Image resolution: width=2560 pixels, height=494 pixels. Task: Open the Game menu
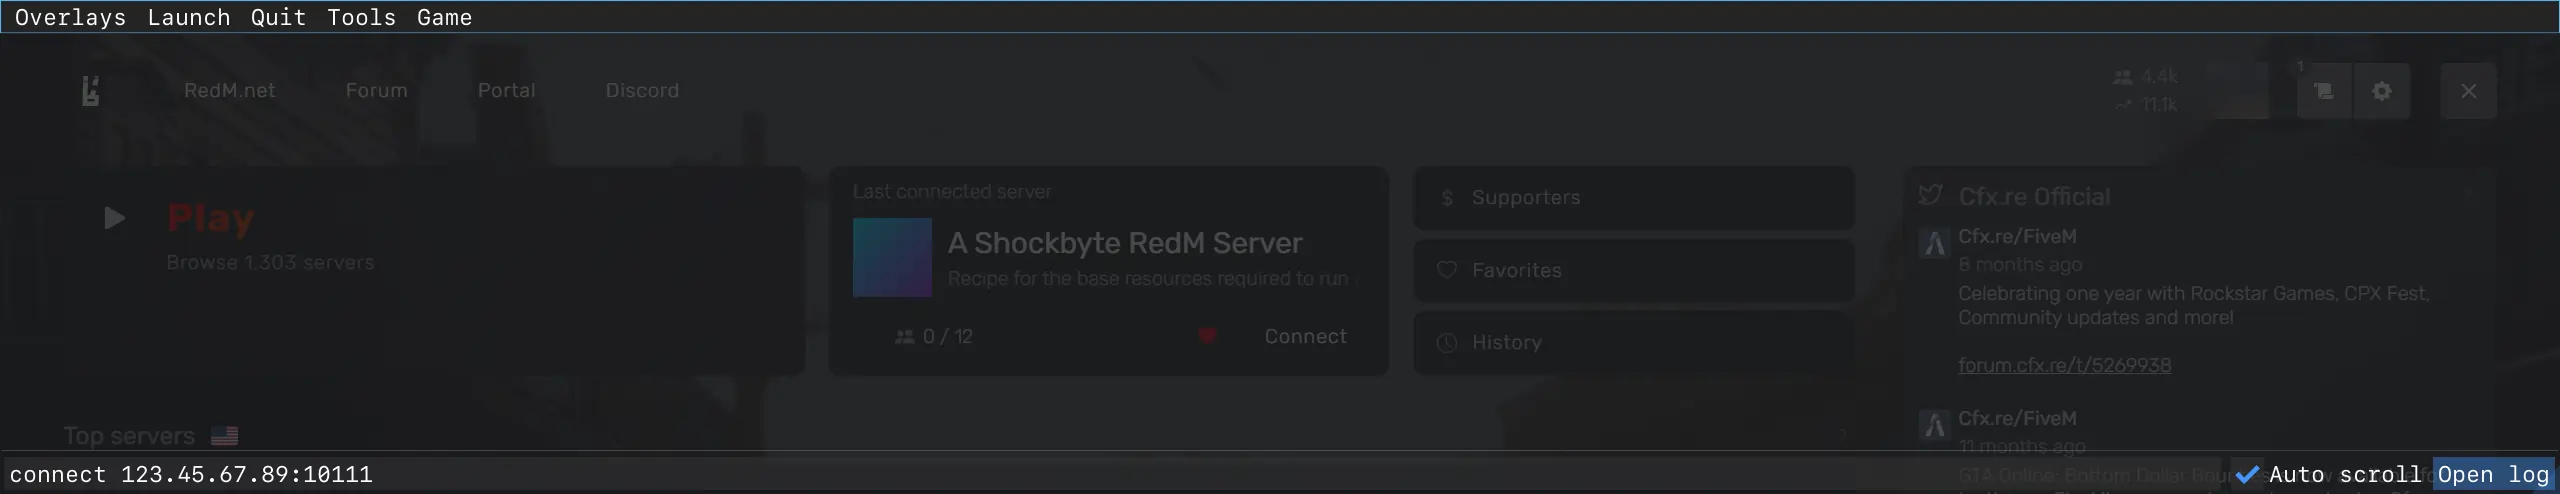(444, 17)
